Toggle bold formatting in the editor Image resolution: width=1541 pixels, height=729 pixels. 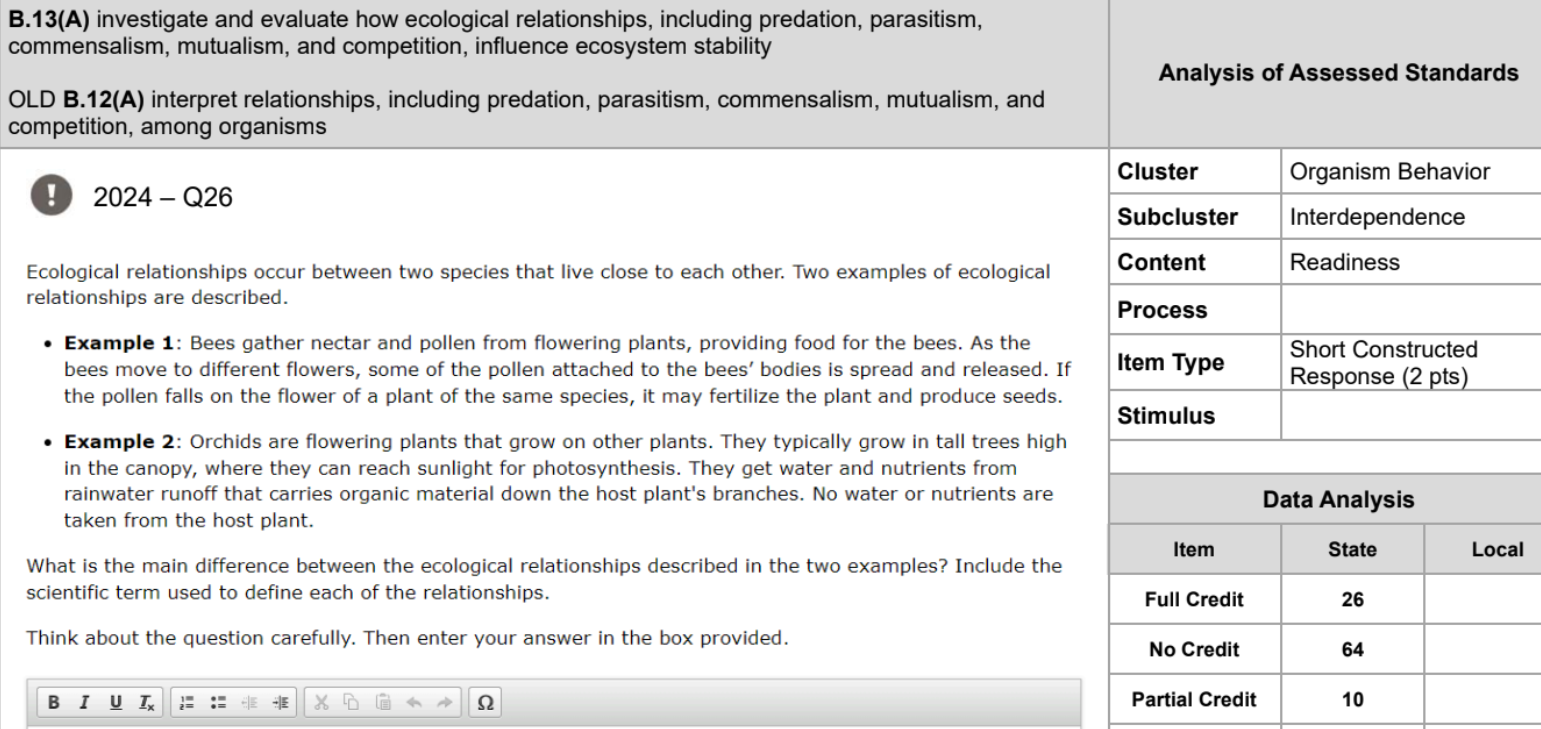(53, 703)
